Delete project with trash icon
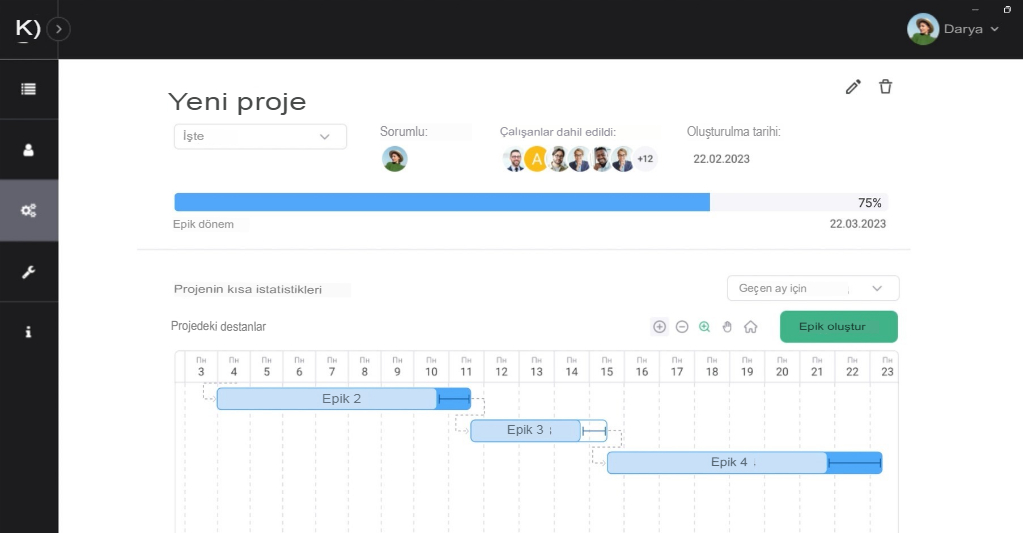 pos(885,87)
